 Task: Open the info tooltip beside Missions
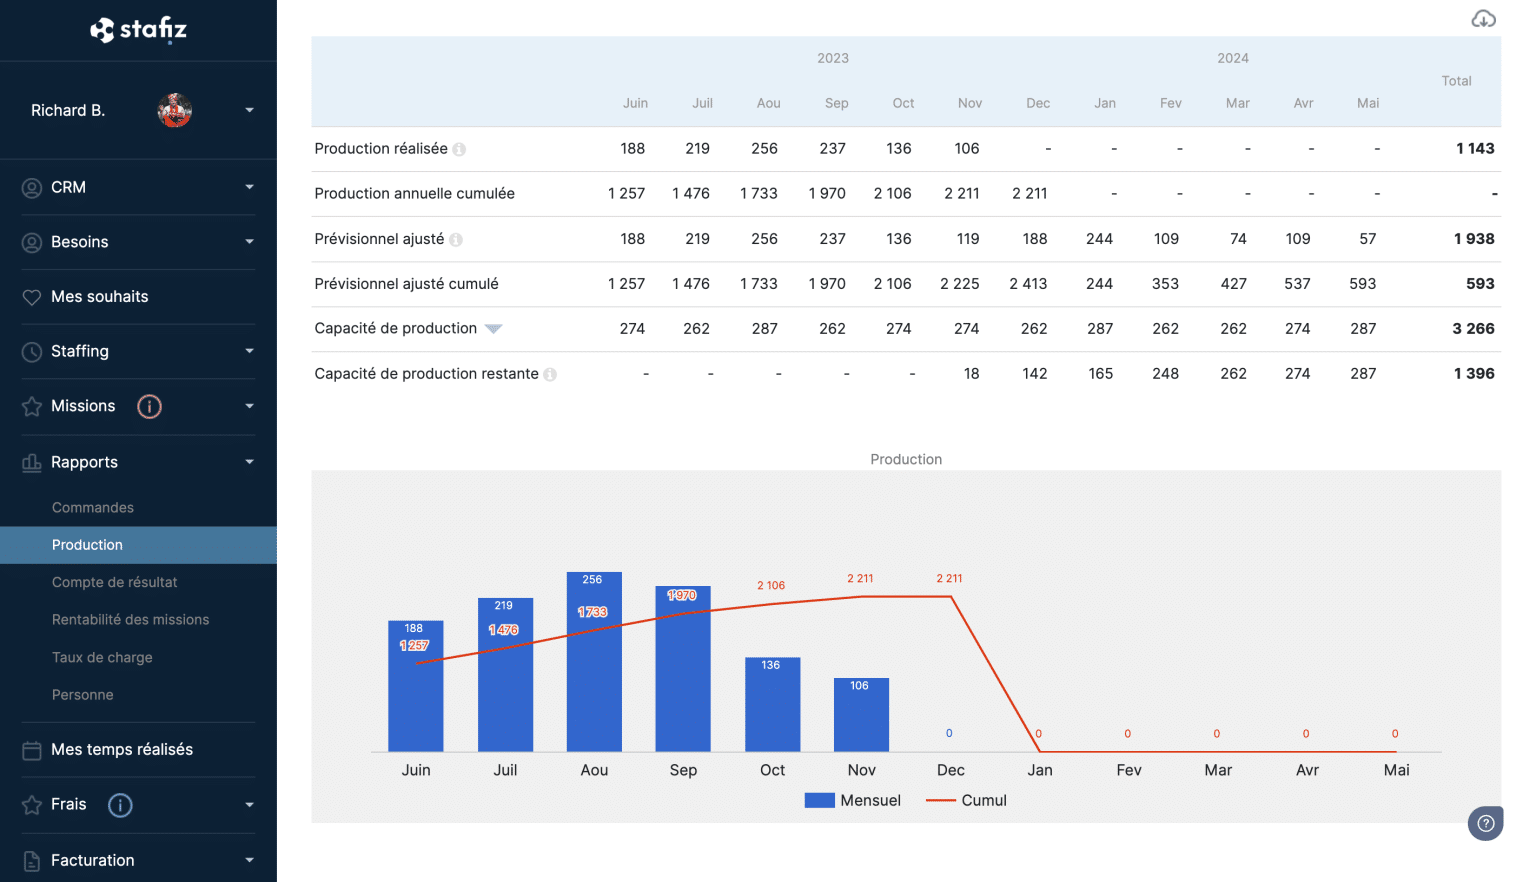tap(148, 406)
